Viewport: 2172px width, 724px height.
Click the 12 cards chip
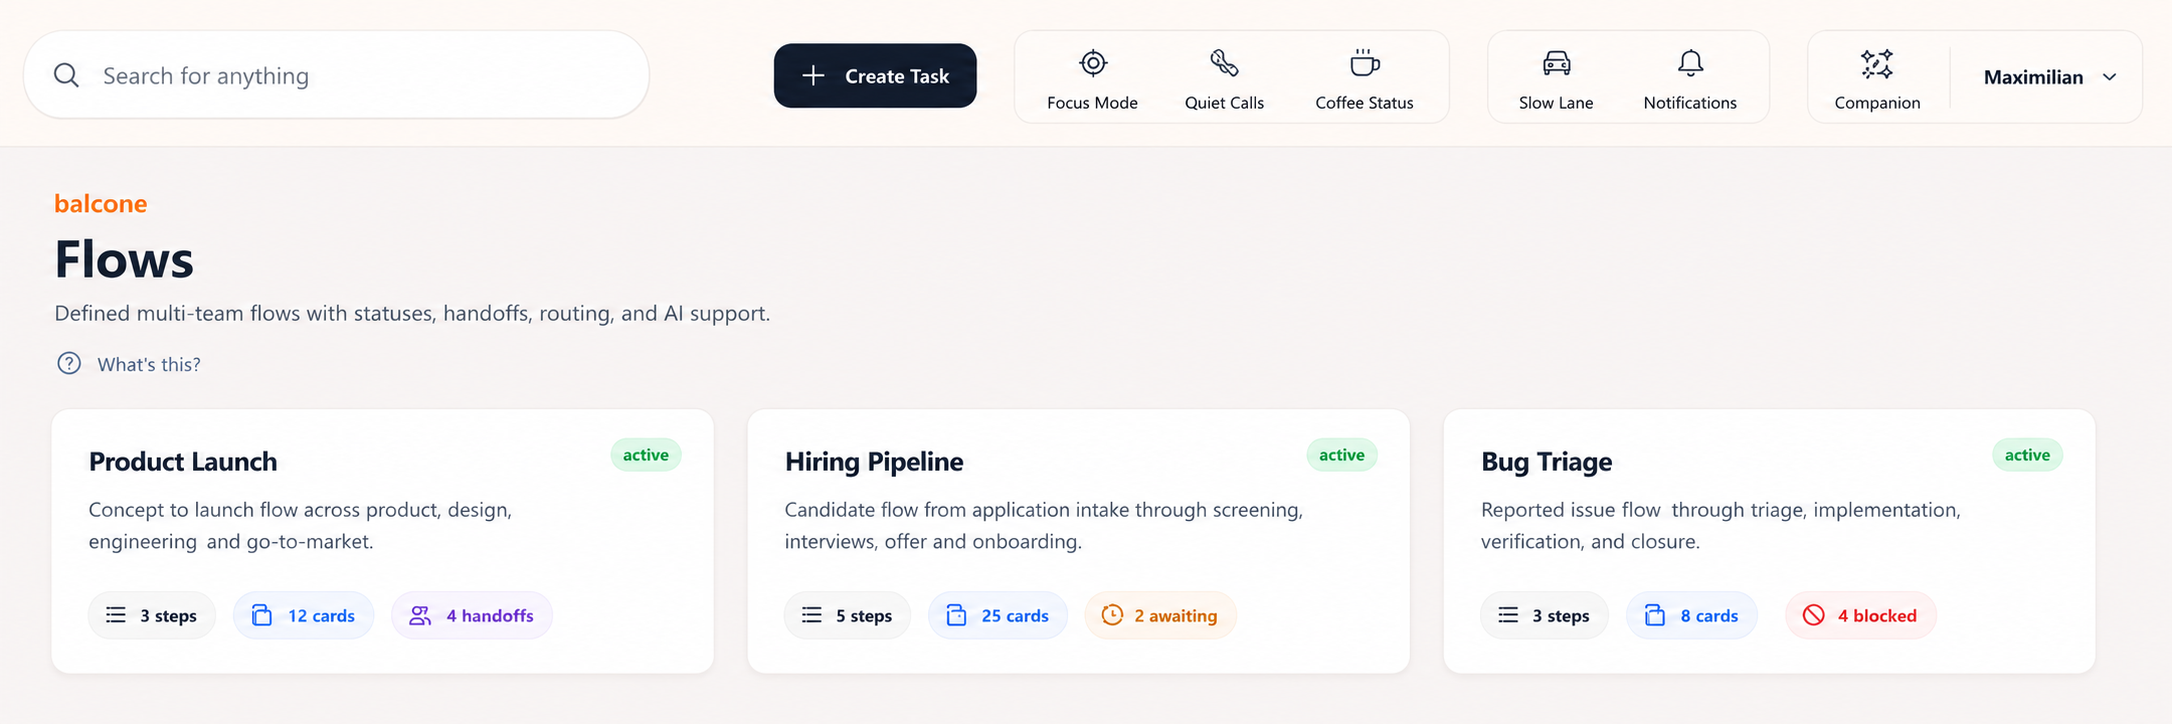[x=304, y=615]
